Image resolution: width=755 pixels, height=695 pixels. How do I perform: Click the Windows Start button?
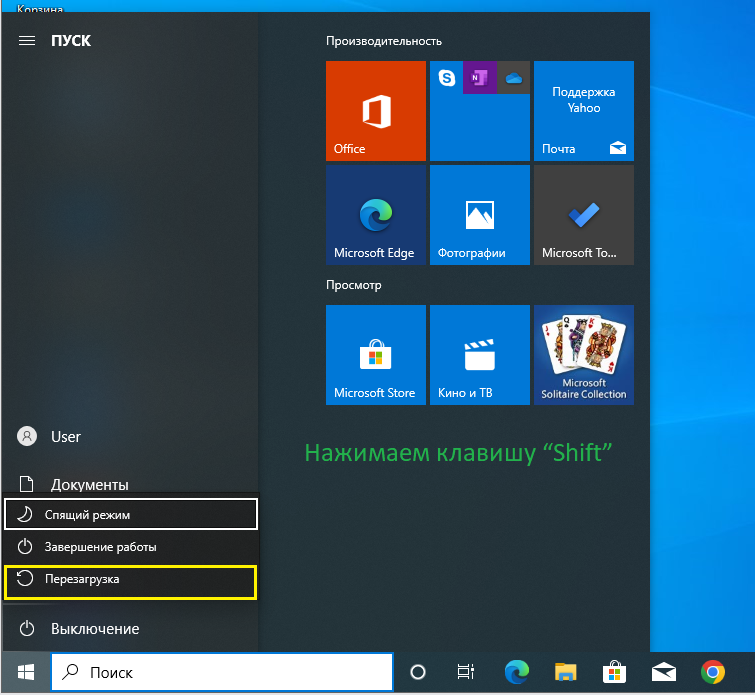tap(26, 672)
